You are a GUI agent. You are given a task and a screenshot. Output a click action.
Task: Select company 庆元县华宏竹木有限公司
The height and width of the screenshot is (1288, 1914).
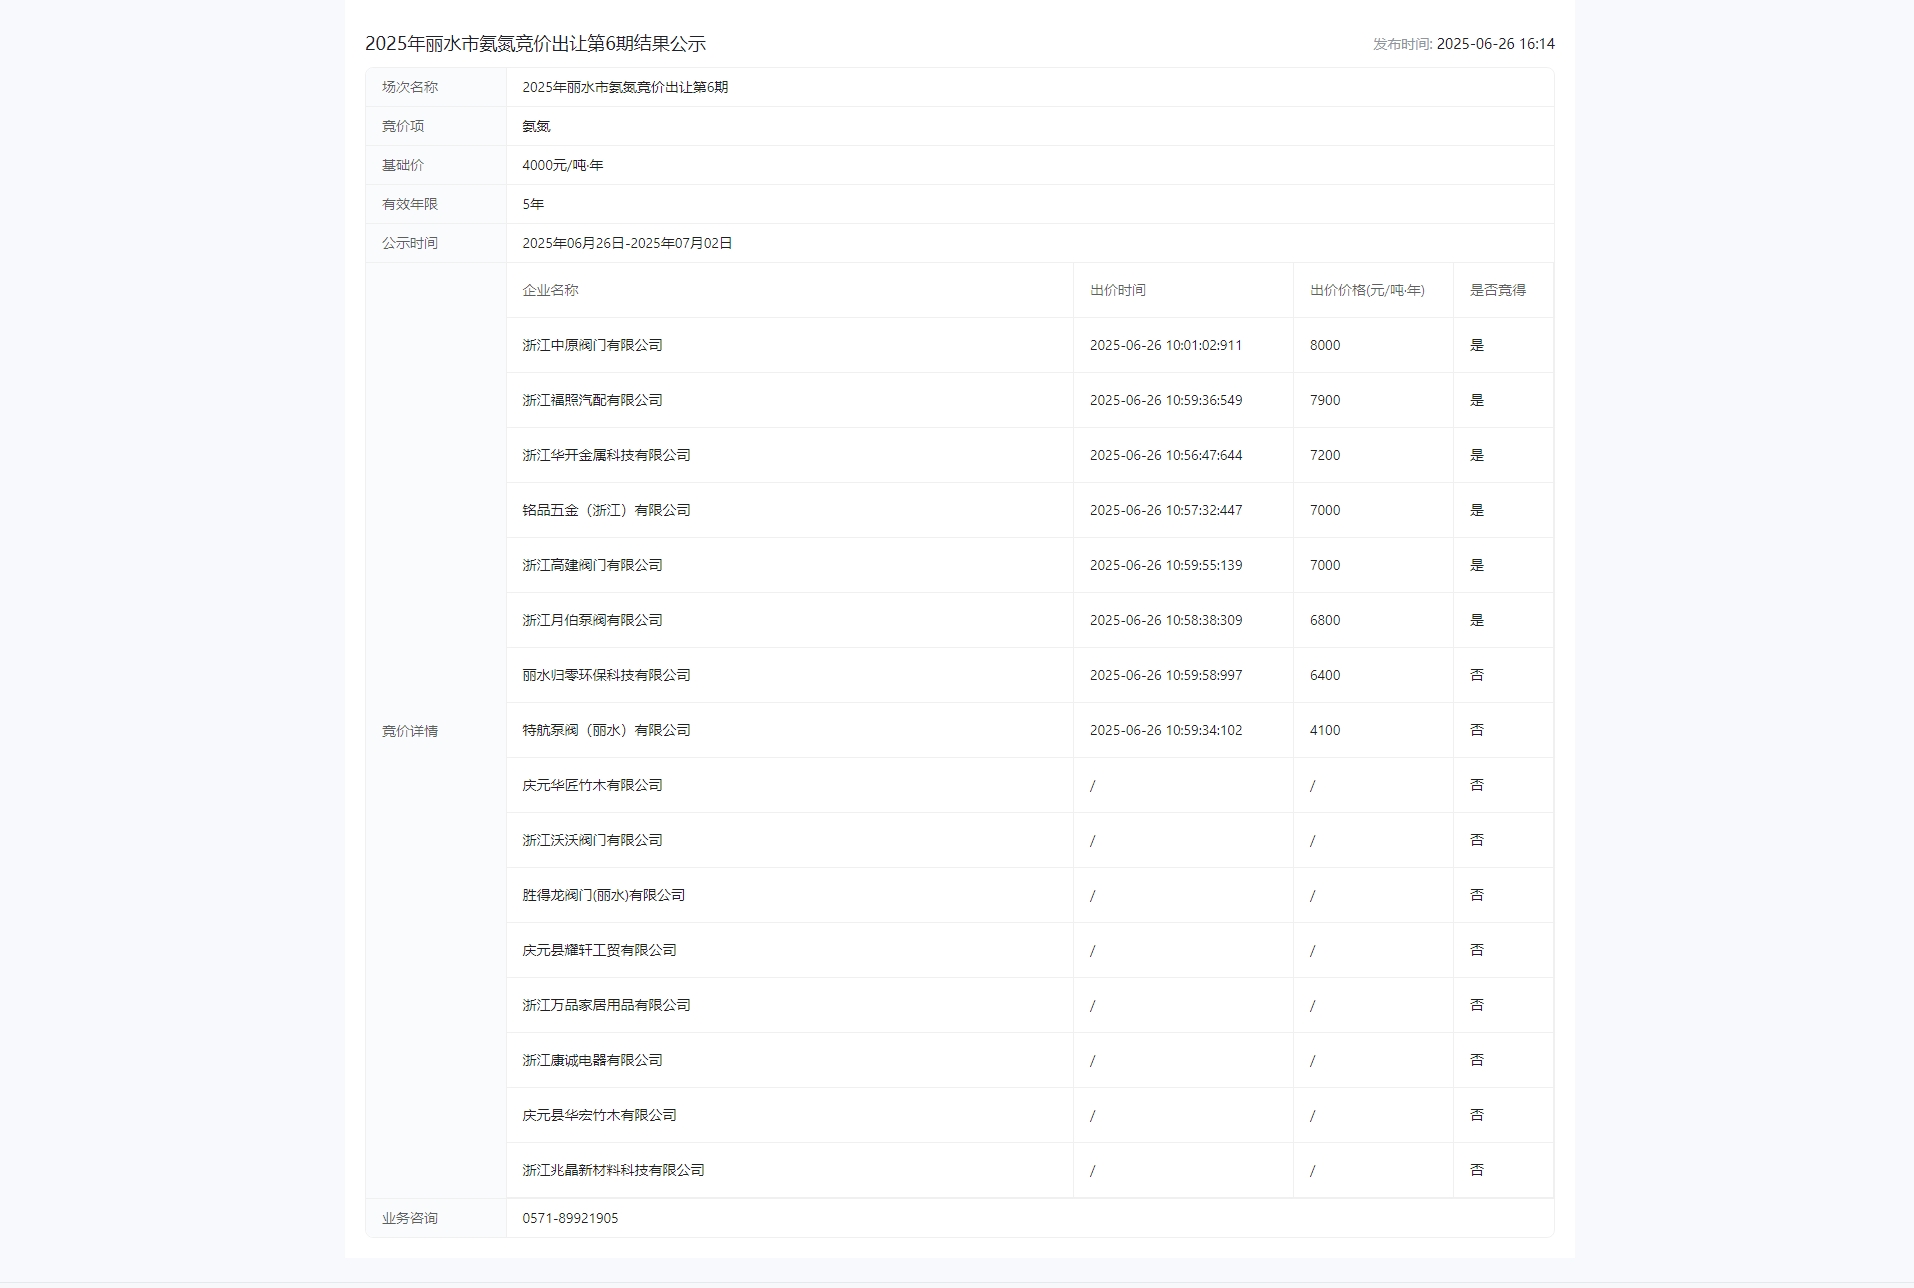pos(599,1115)
